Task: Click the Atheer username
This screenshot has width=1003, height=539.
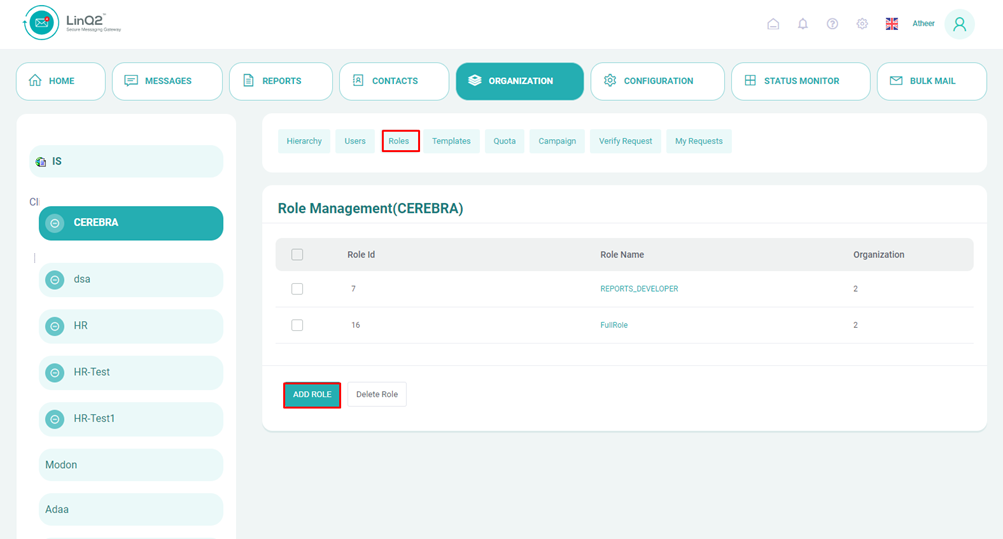Action: pyautogui.click(x=923, y=24)
